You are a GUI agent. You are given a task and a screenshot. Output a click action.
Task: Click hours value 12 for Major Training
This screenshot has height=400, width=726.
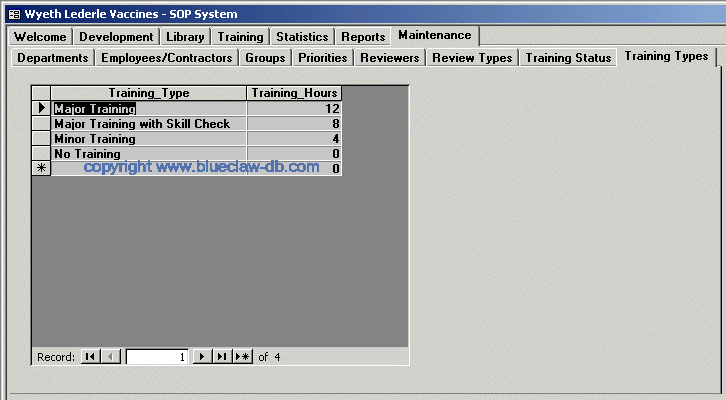[x=294, y=108]
